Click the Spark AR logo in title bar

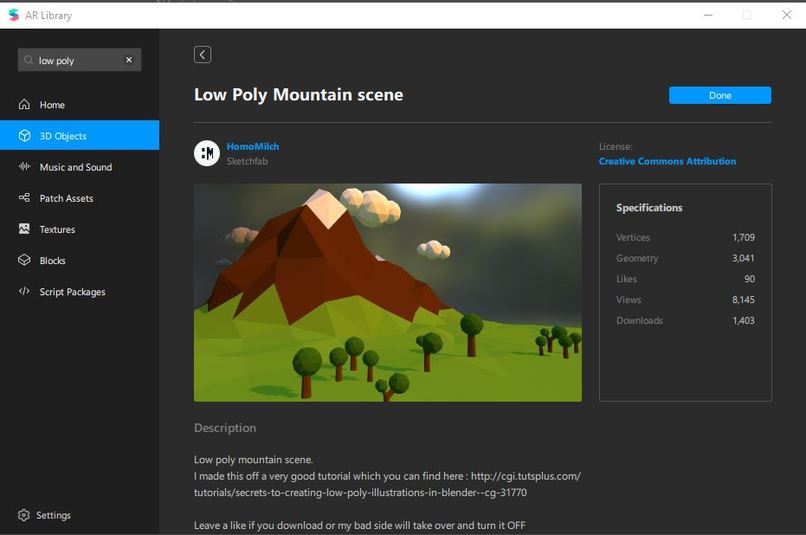13,15
